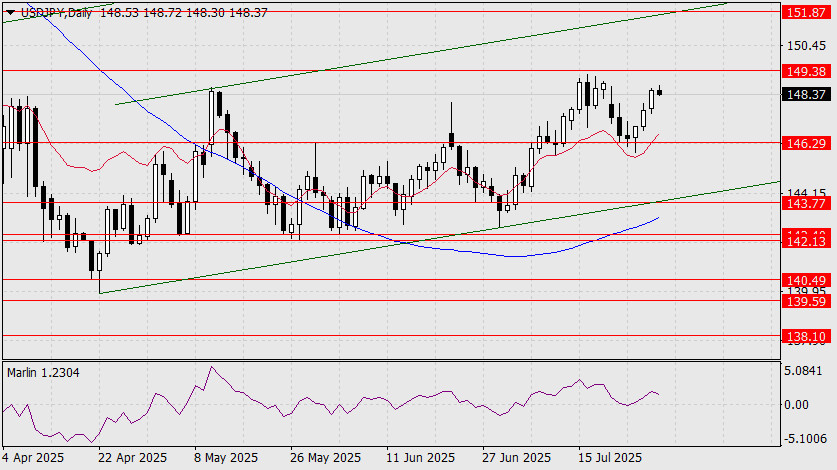Viewport: 837px width, 470px height.
Task: Select the 143.77 level label
Action: [806, 203]
